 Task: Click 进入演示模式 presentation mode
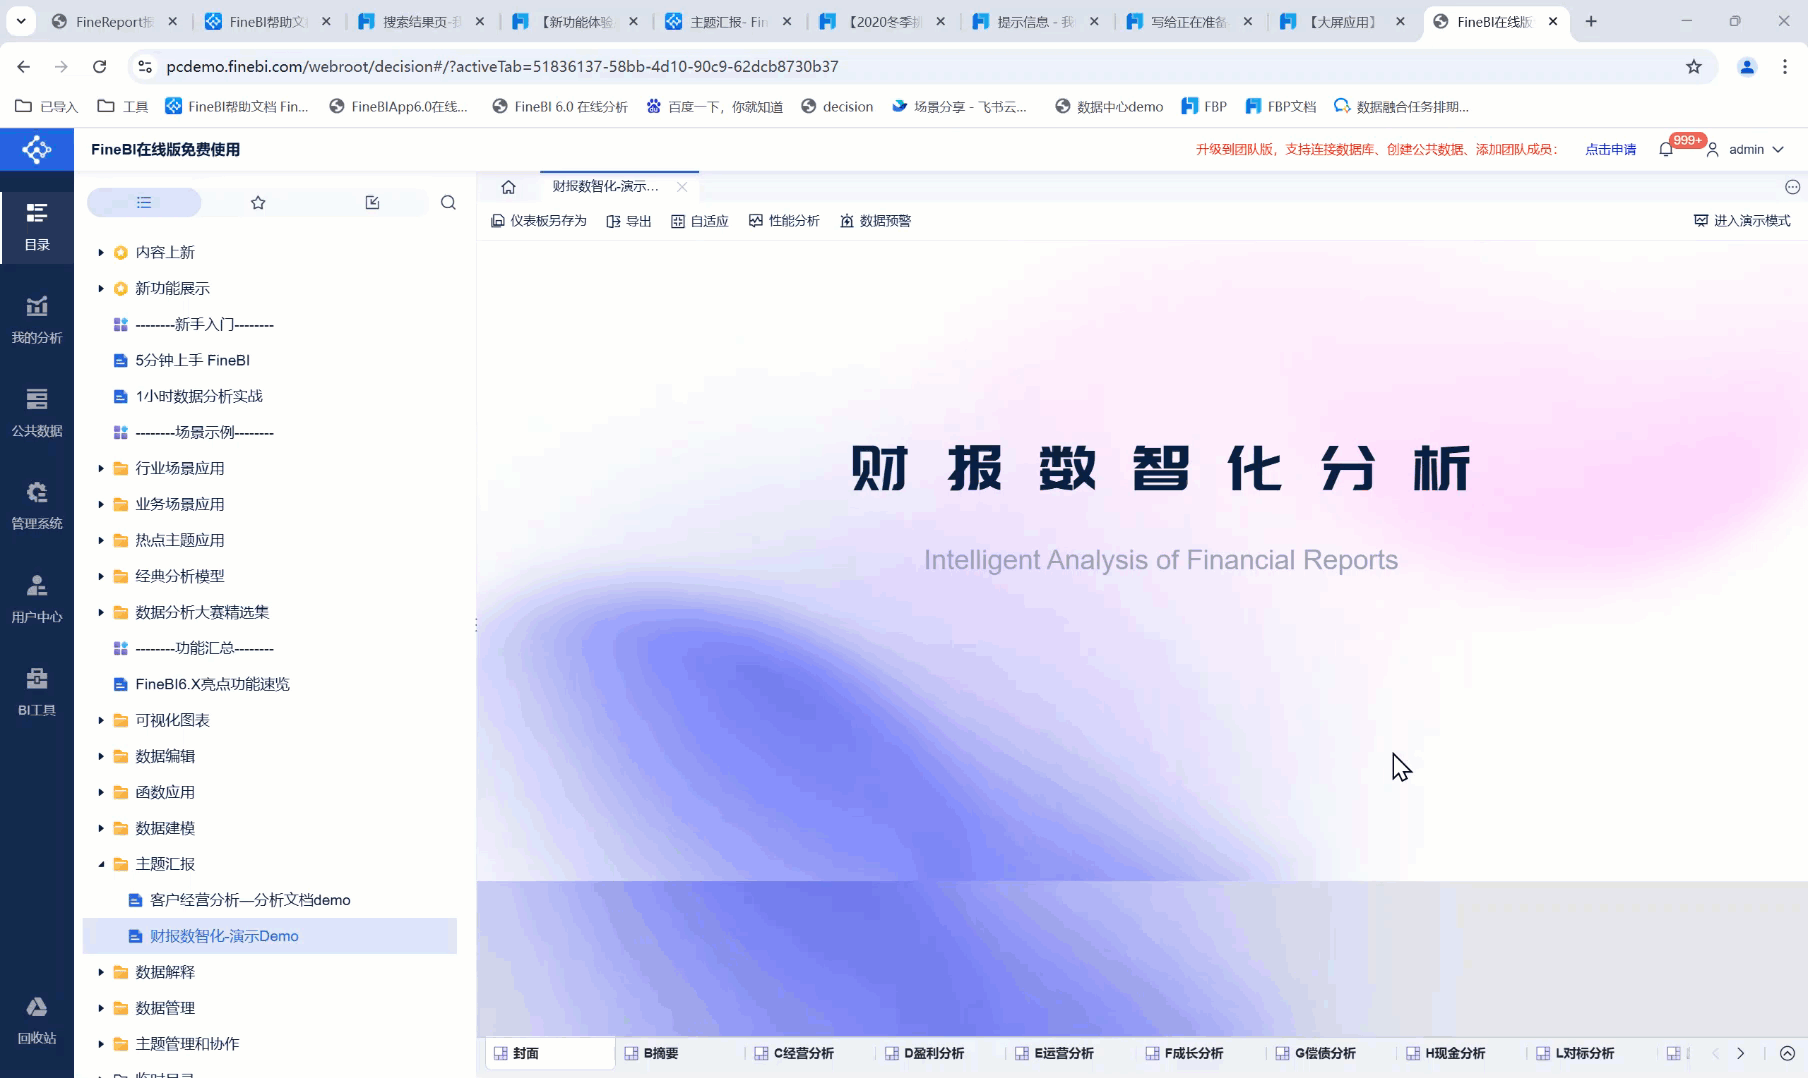[1742, 221]
